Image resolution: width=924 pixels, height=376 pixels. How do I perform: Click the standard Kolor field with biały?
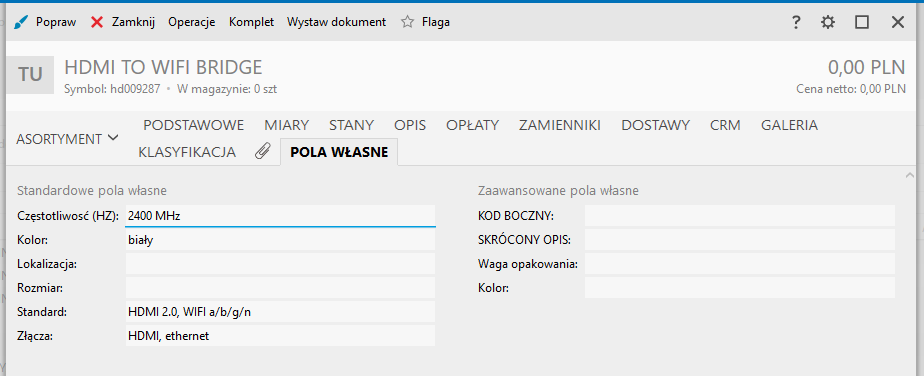(280, 240)
